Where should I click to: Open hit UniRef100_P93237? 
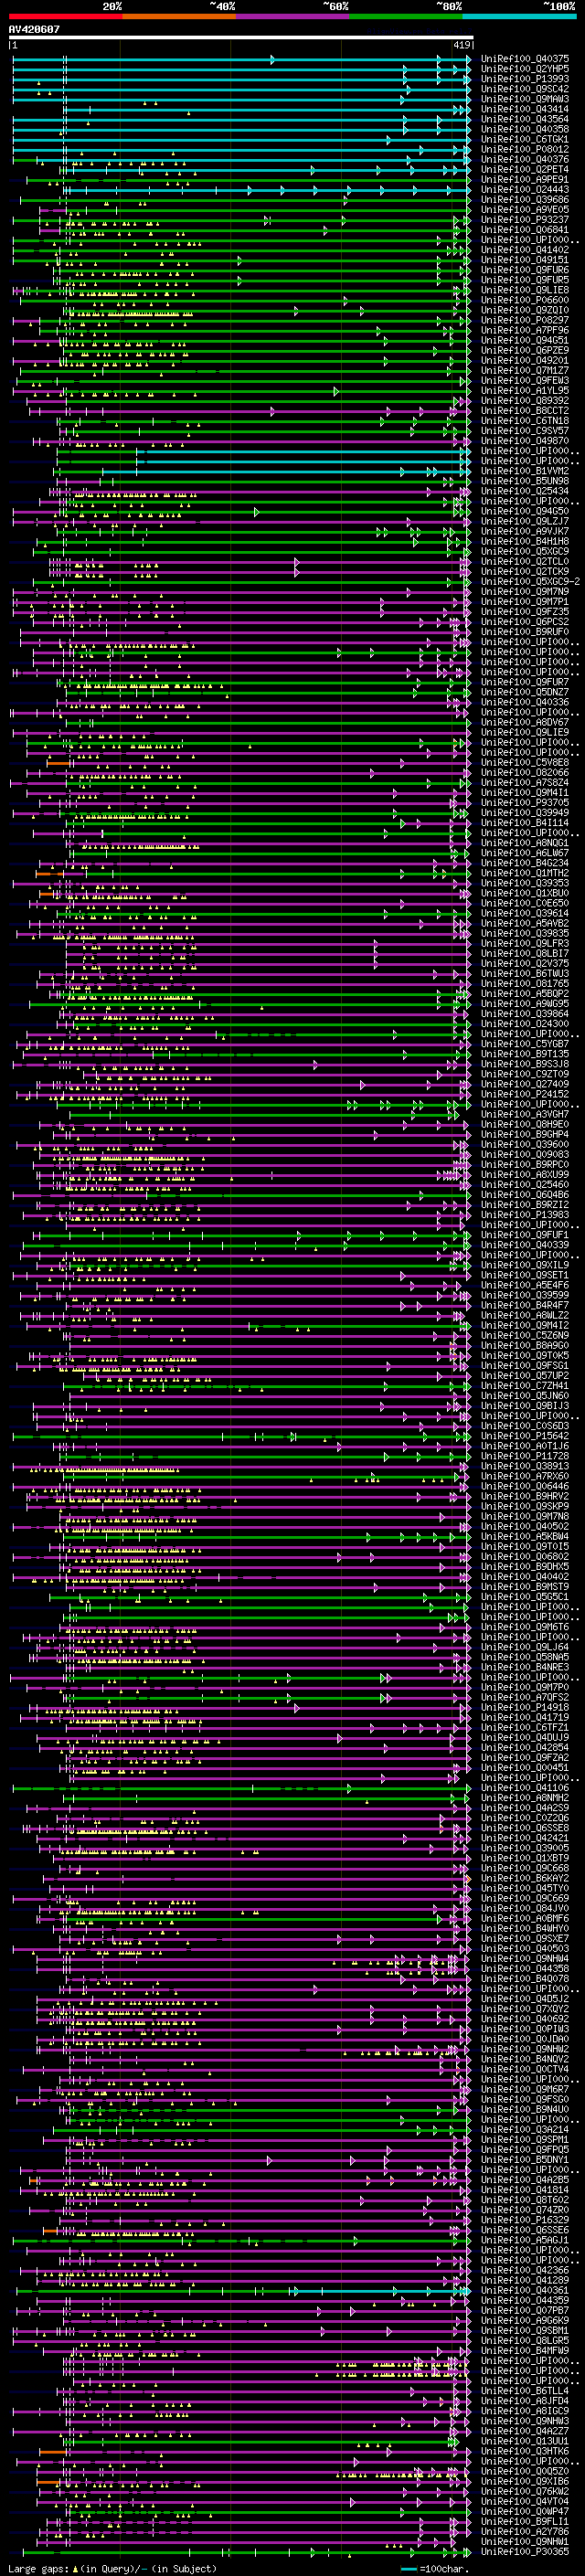pos(525,220)
